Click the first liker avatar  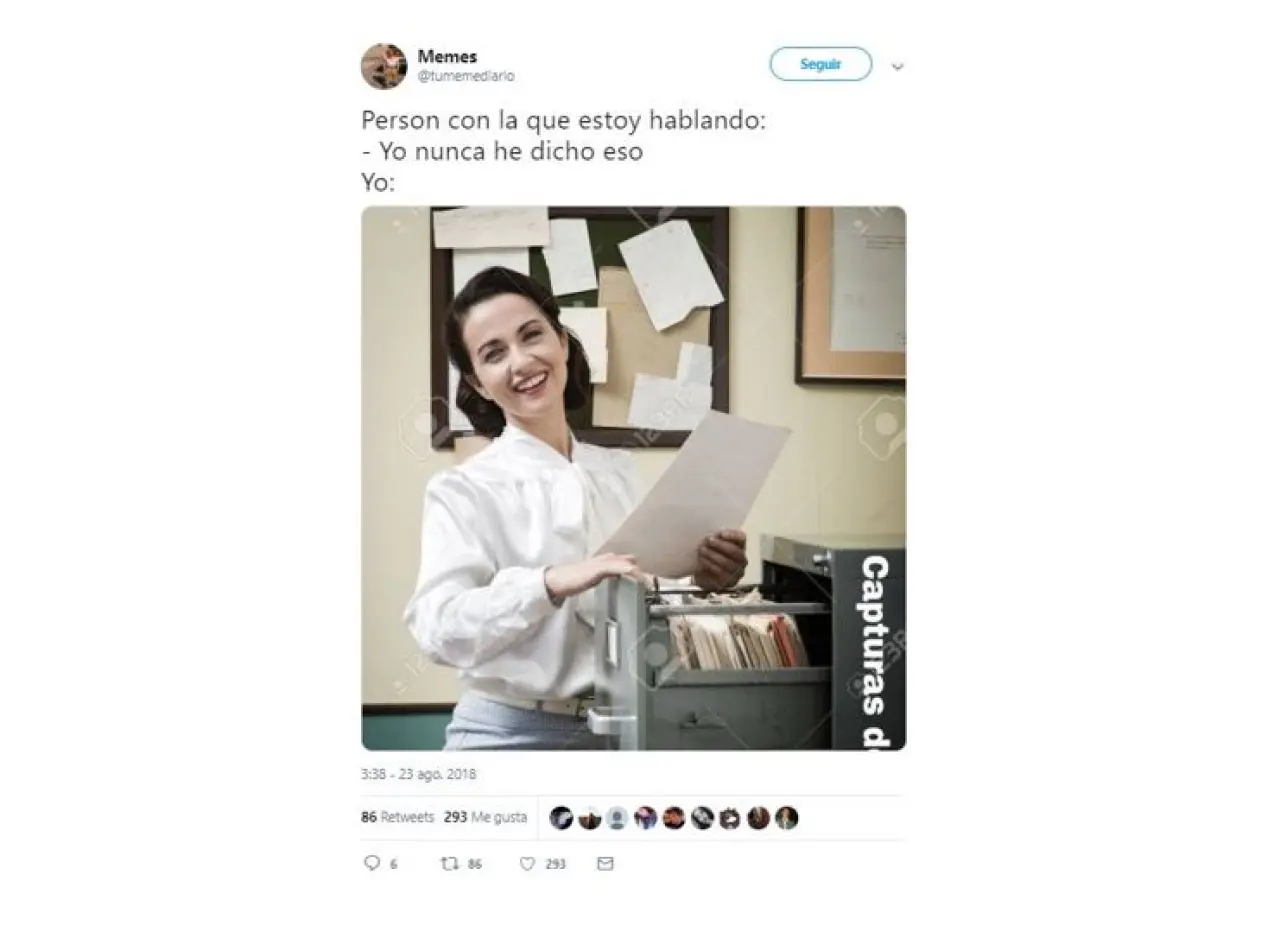click(x=561, y=818)
